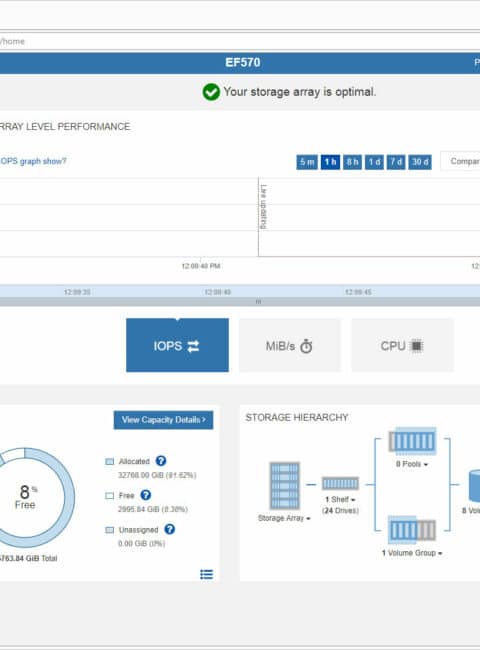This screenshot has height=650, width=480.
Task: Click the STORAGE HIERARCHY heading
Action: (x=297, y=417)
